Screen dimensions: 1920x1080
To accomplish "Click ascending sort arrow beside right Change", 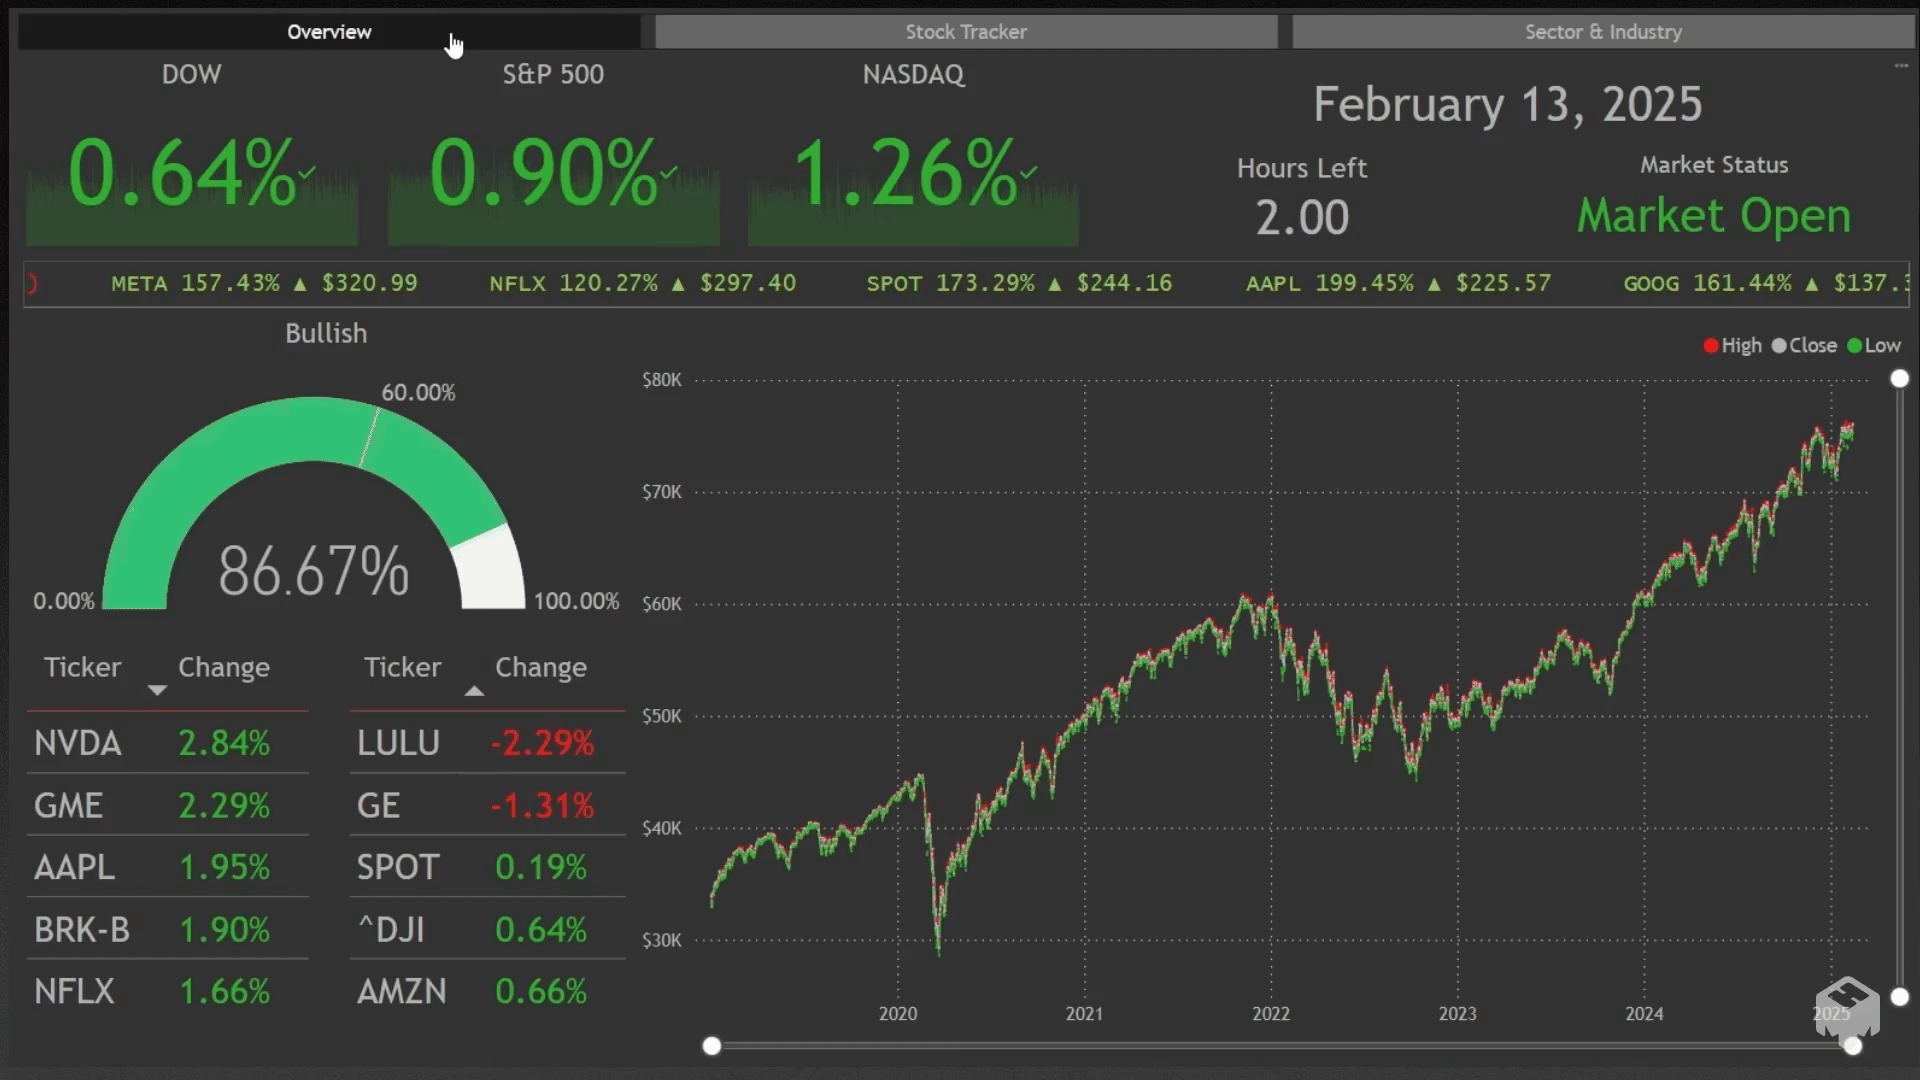I will tap(475, 690).
